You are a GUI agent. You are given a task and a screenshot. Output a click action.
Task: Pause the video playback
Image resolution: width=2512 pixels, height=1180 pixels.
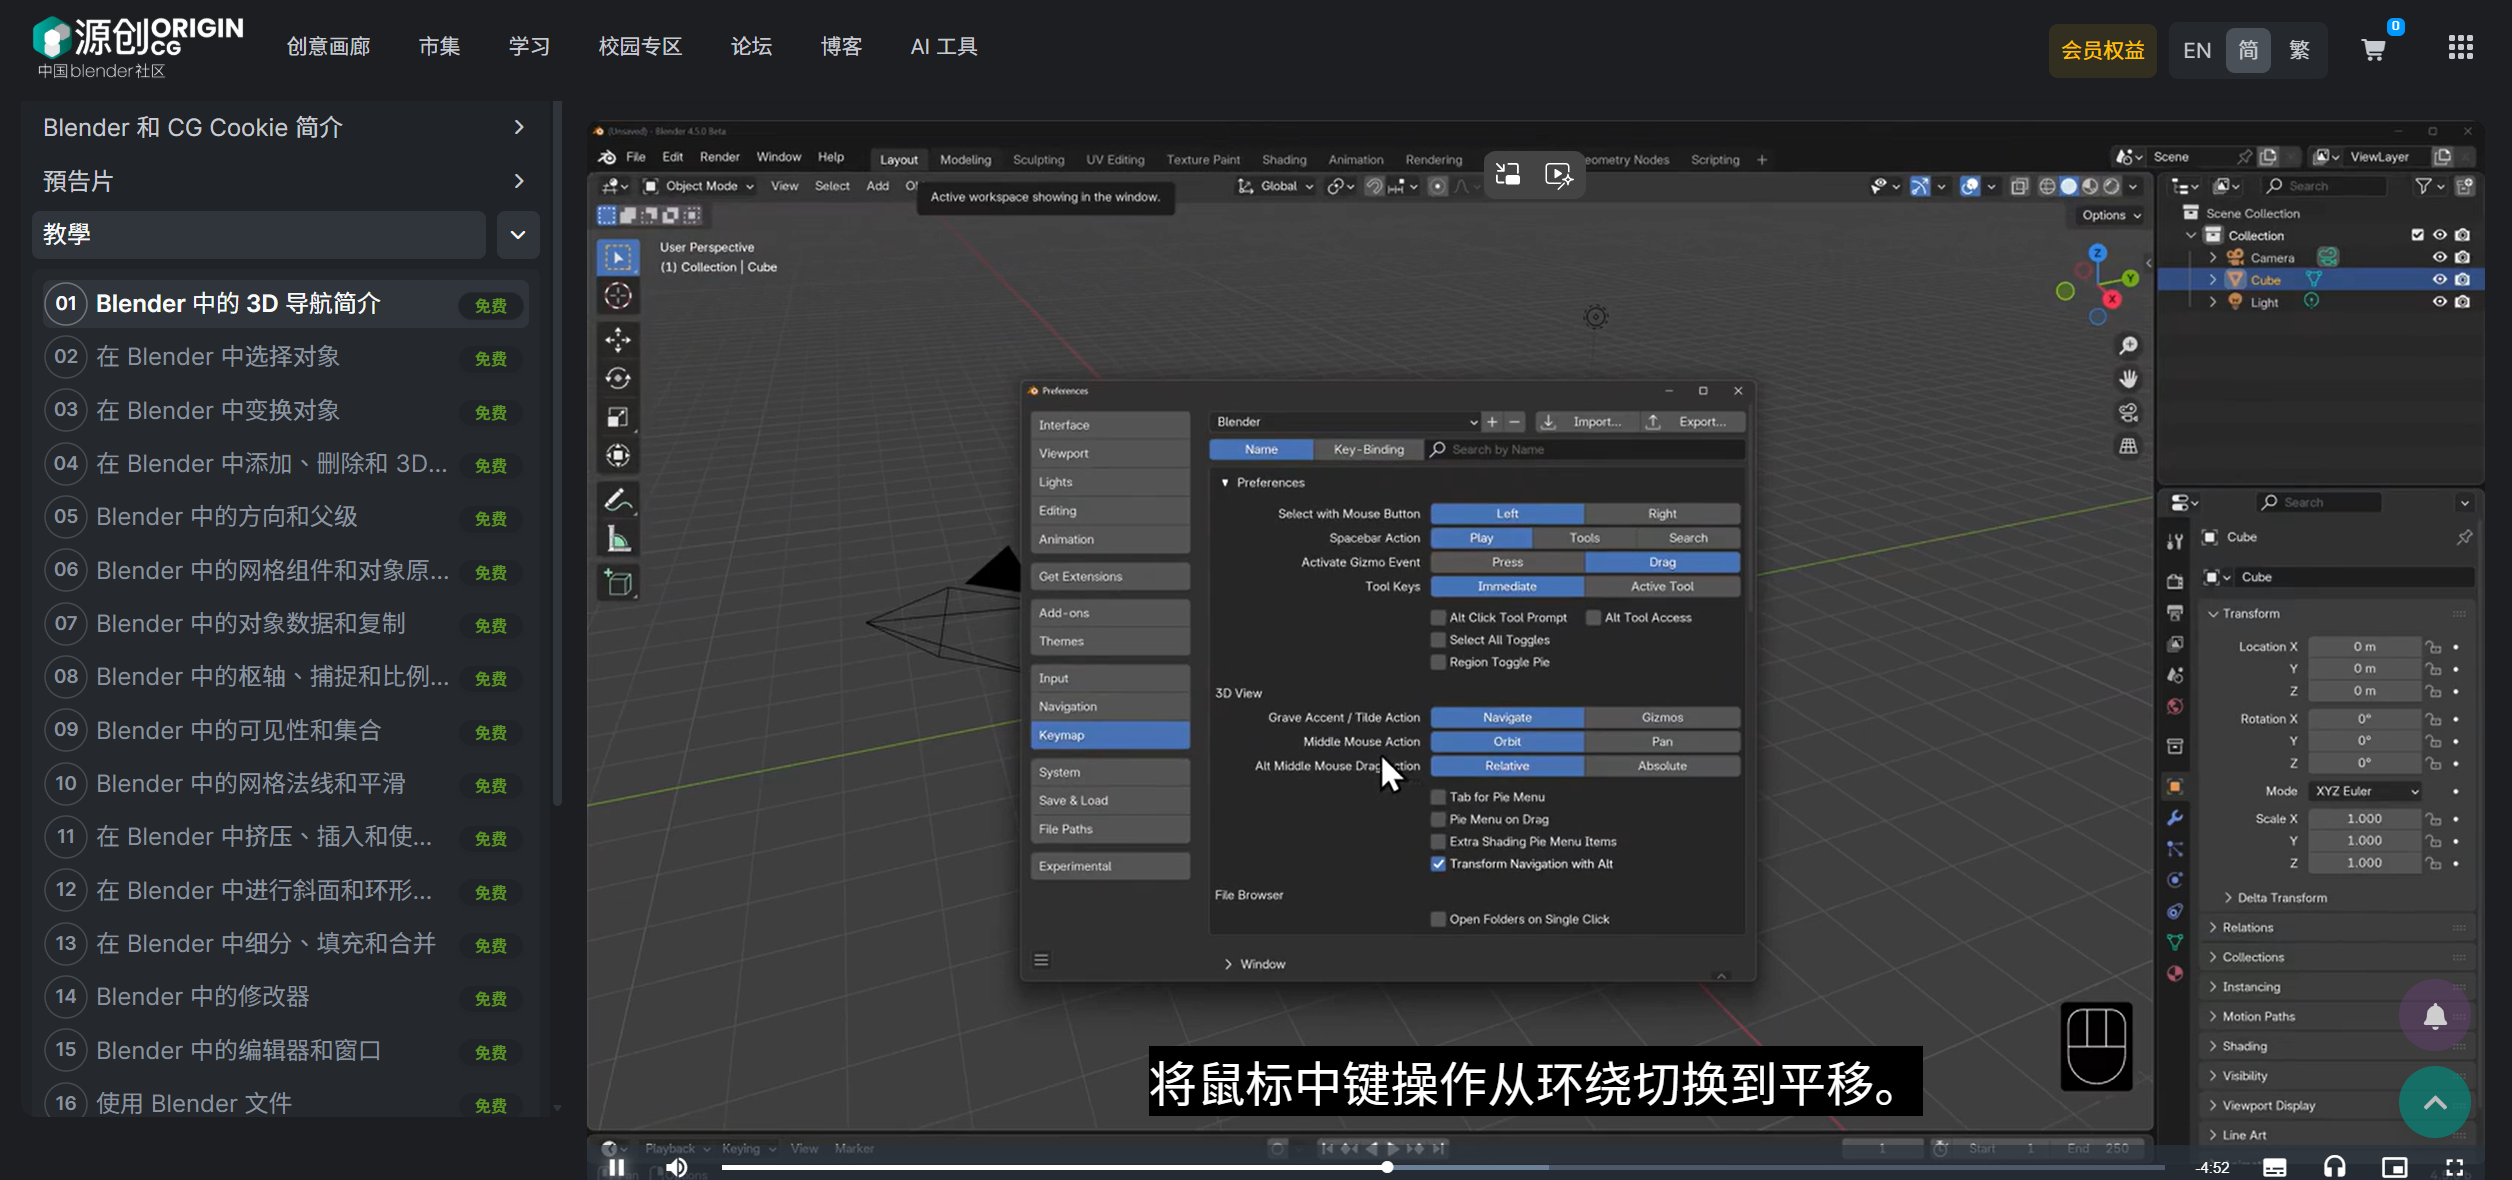(617, 1167)
